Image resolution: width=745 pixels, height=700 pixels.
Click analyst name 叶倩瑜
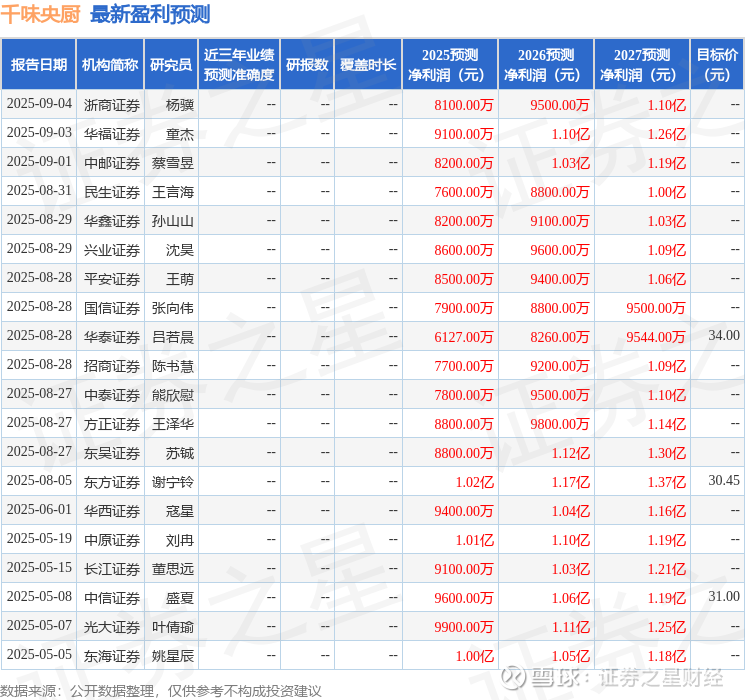point(172,626)
